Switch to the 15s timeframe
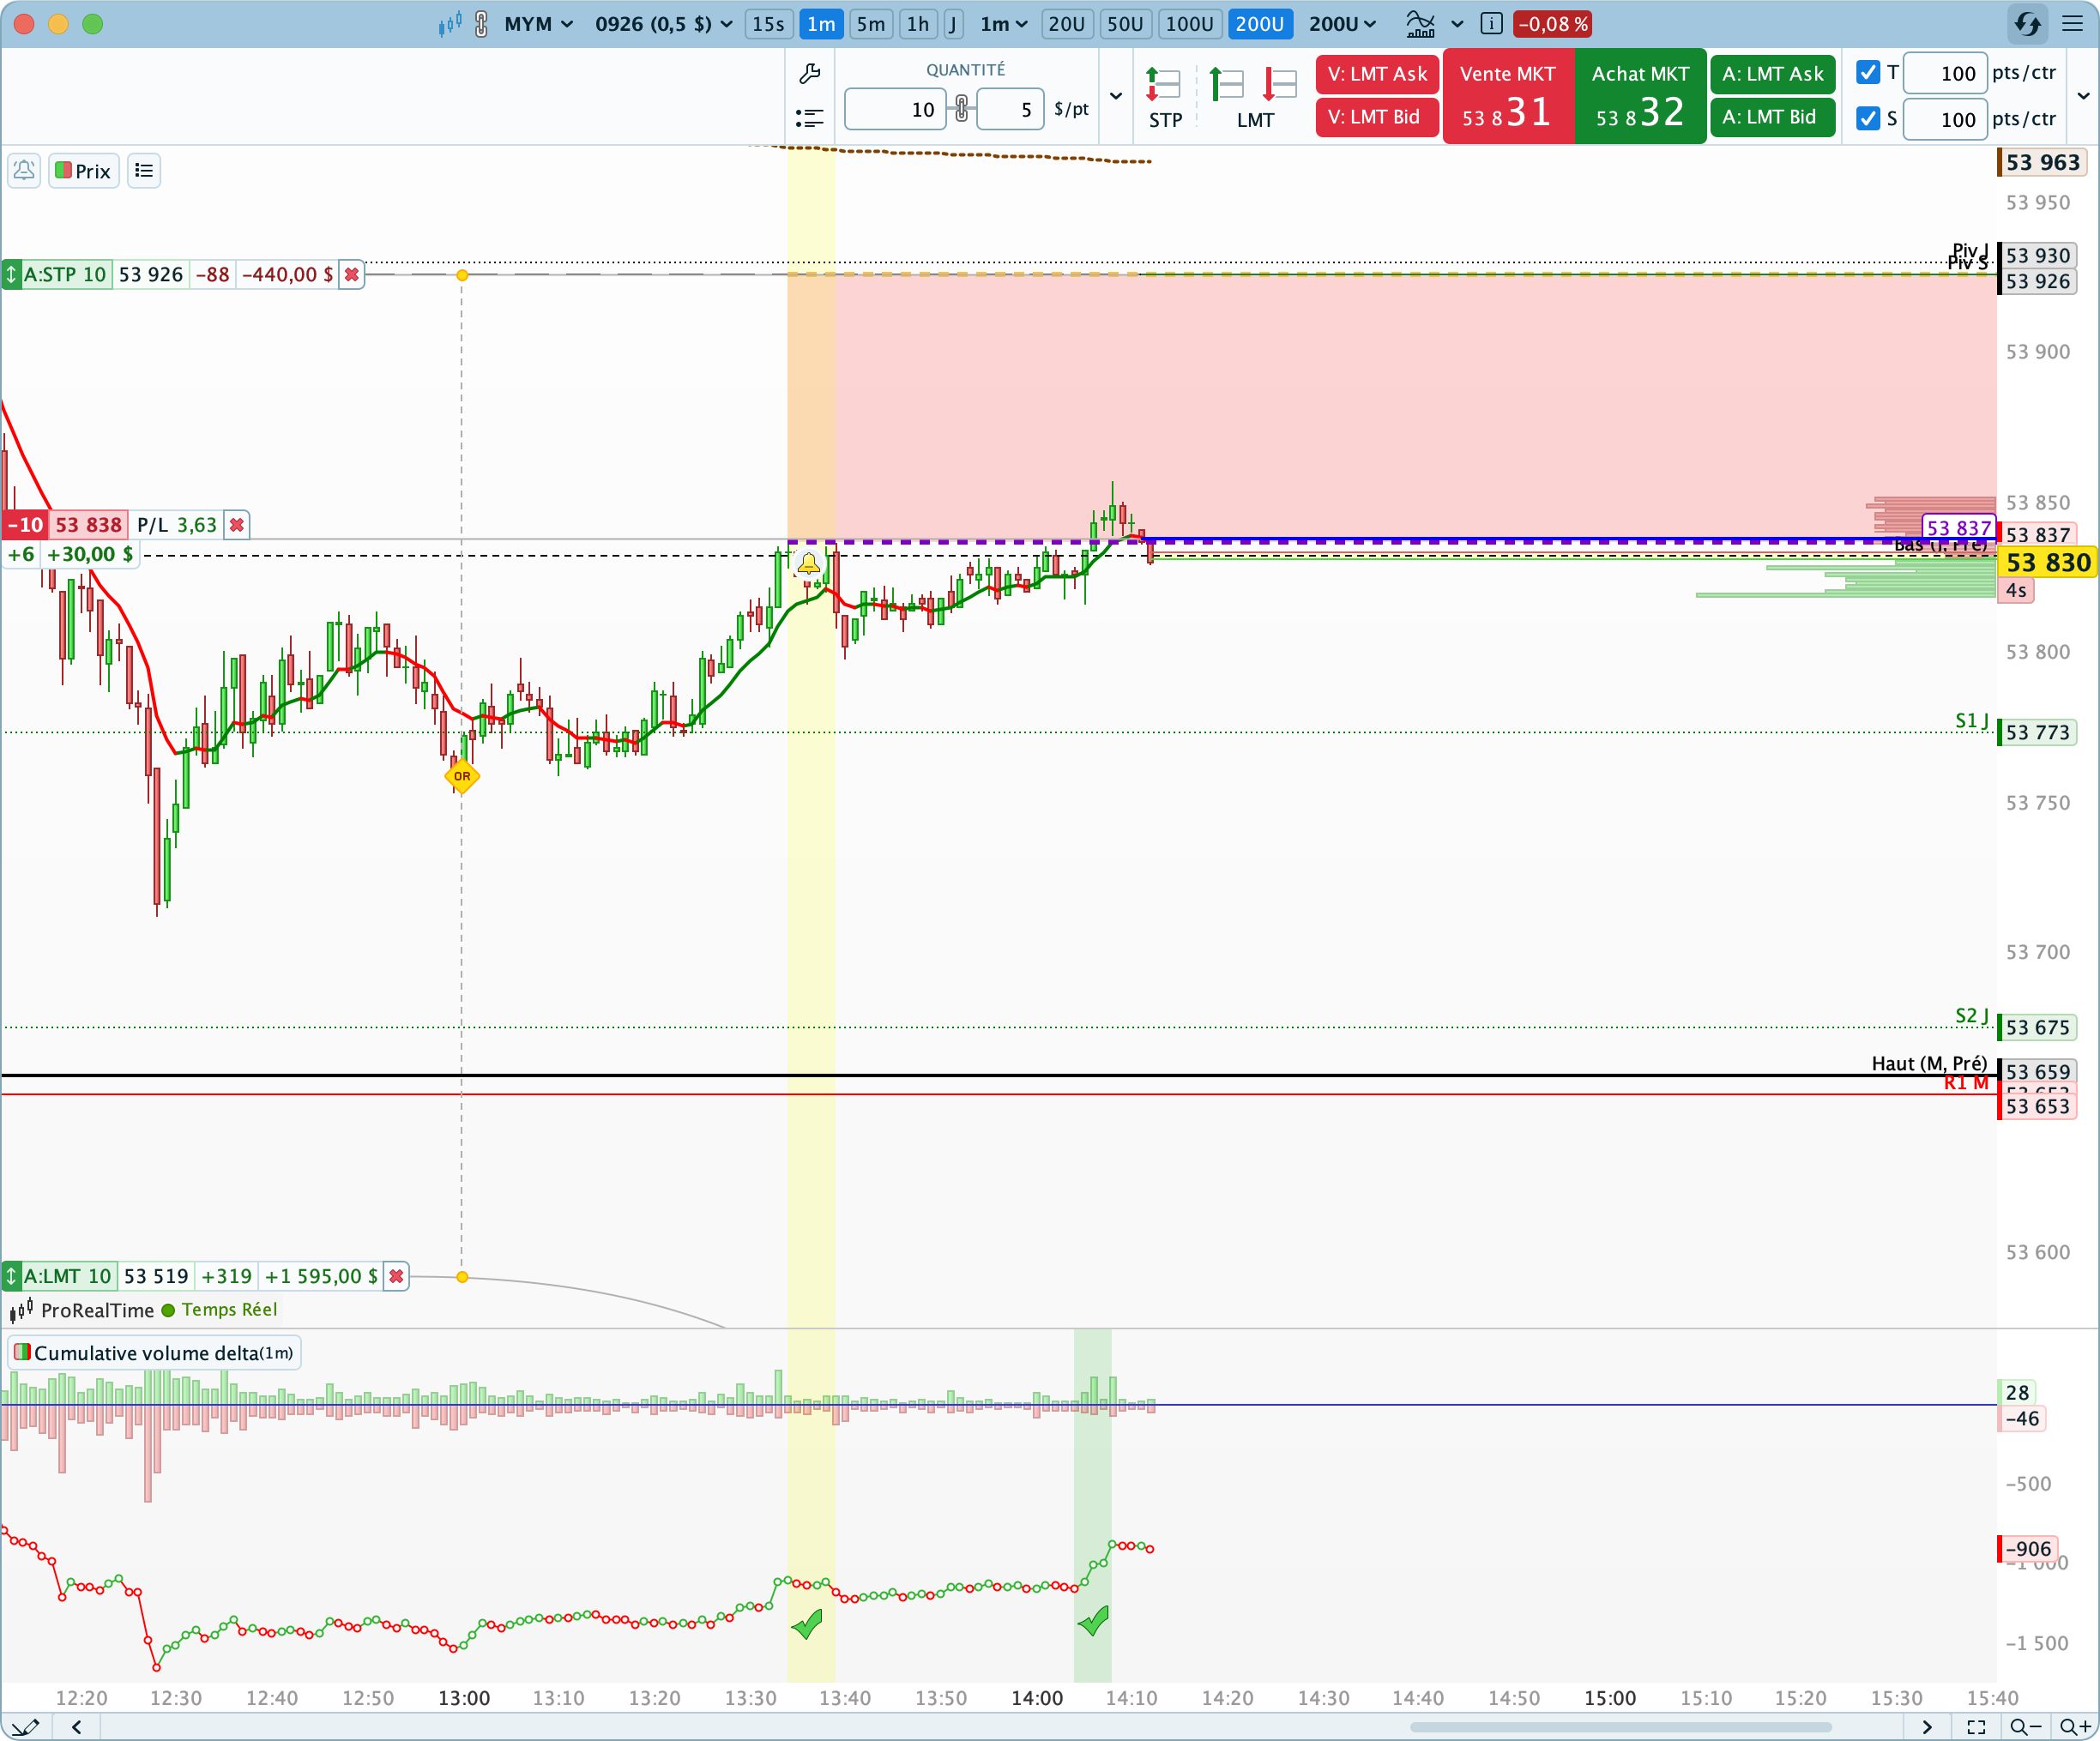2100x1741 pixels. 768,24
